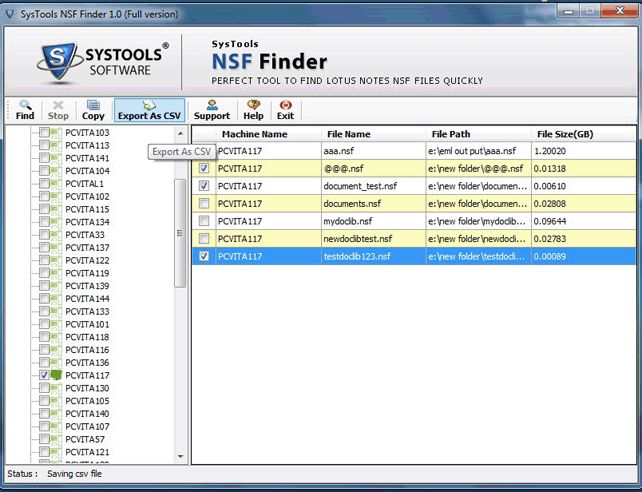The width and height of the screenshot is (642, 492).
Task: Click the computer icon beside PCVITA144
Action: (x=56, y=298)
